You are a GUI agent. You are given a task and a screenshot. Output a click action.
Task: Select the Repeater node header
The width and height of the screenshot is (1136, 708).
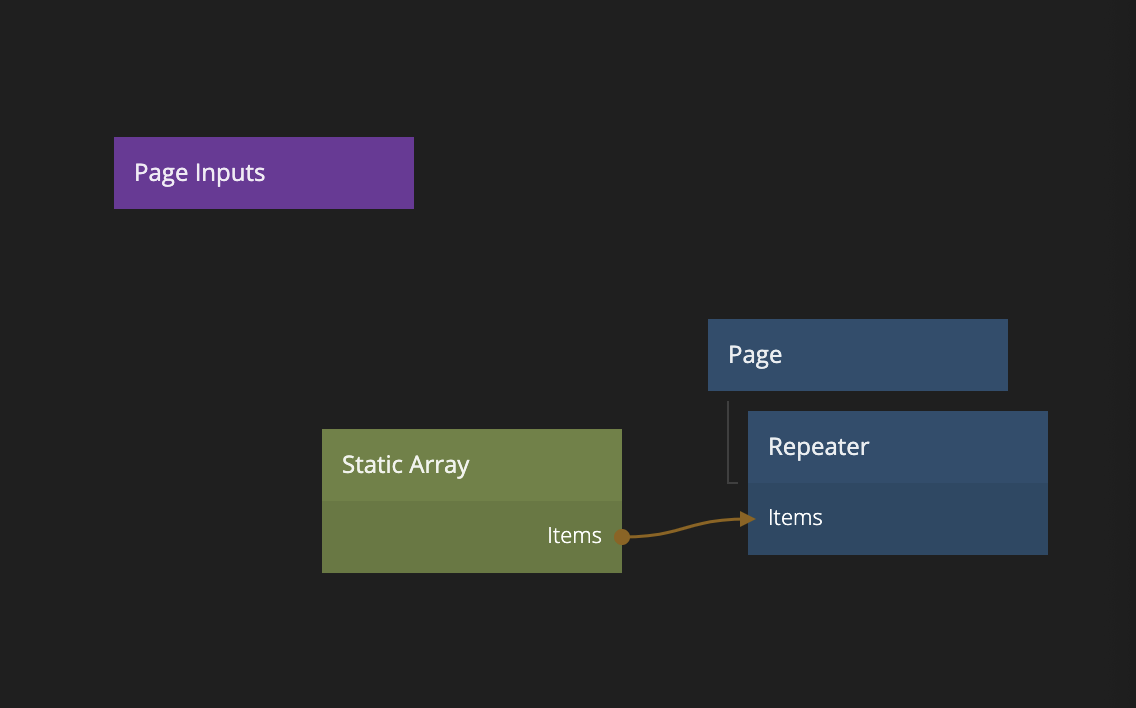point(897,447)
